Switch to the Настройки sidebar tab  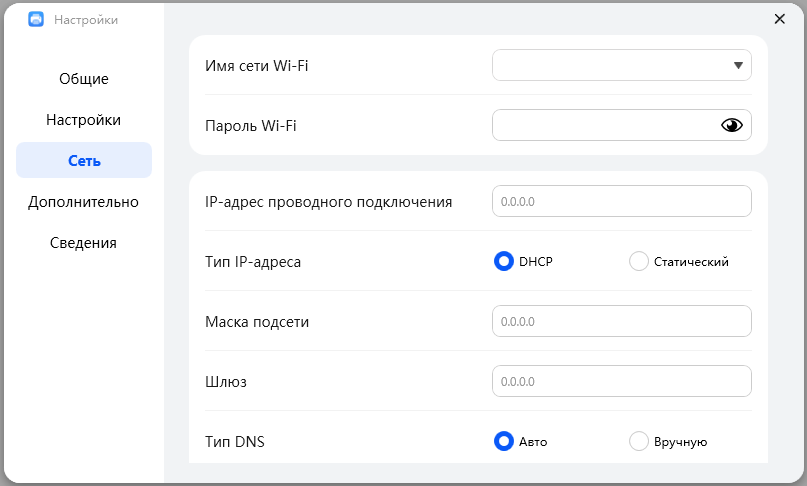(x=84, y=120)
